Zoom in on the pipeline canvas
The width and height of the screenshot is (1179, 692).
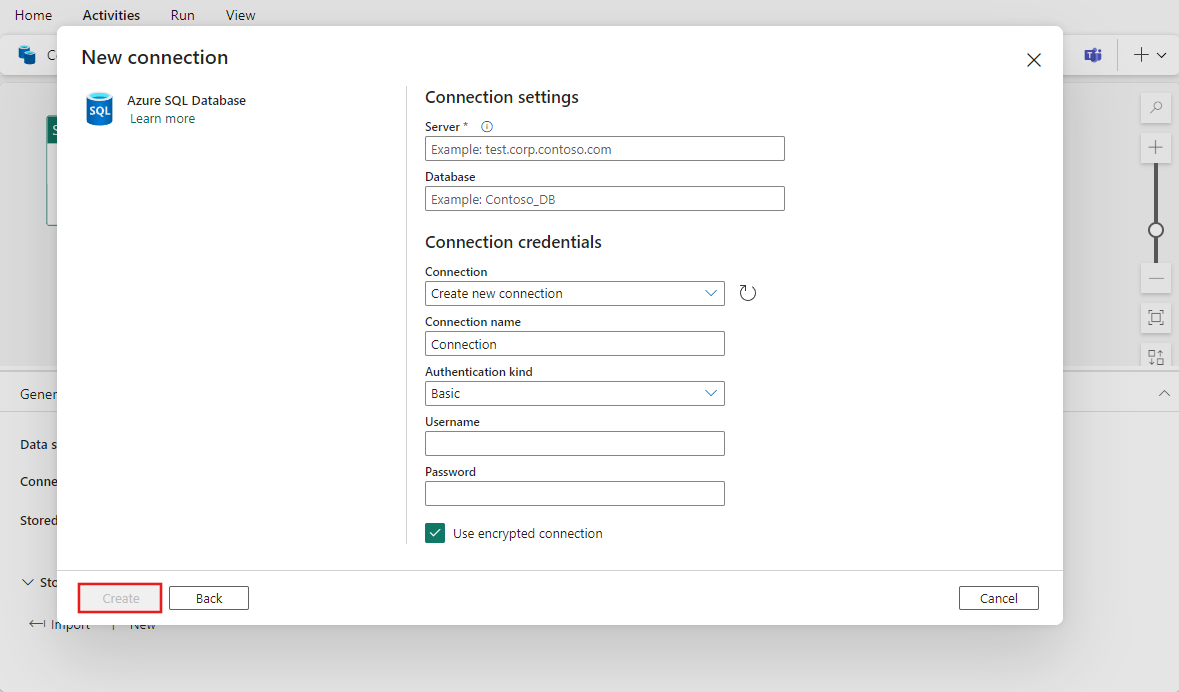click(1156, 148)
